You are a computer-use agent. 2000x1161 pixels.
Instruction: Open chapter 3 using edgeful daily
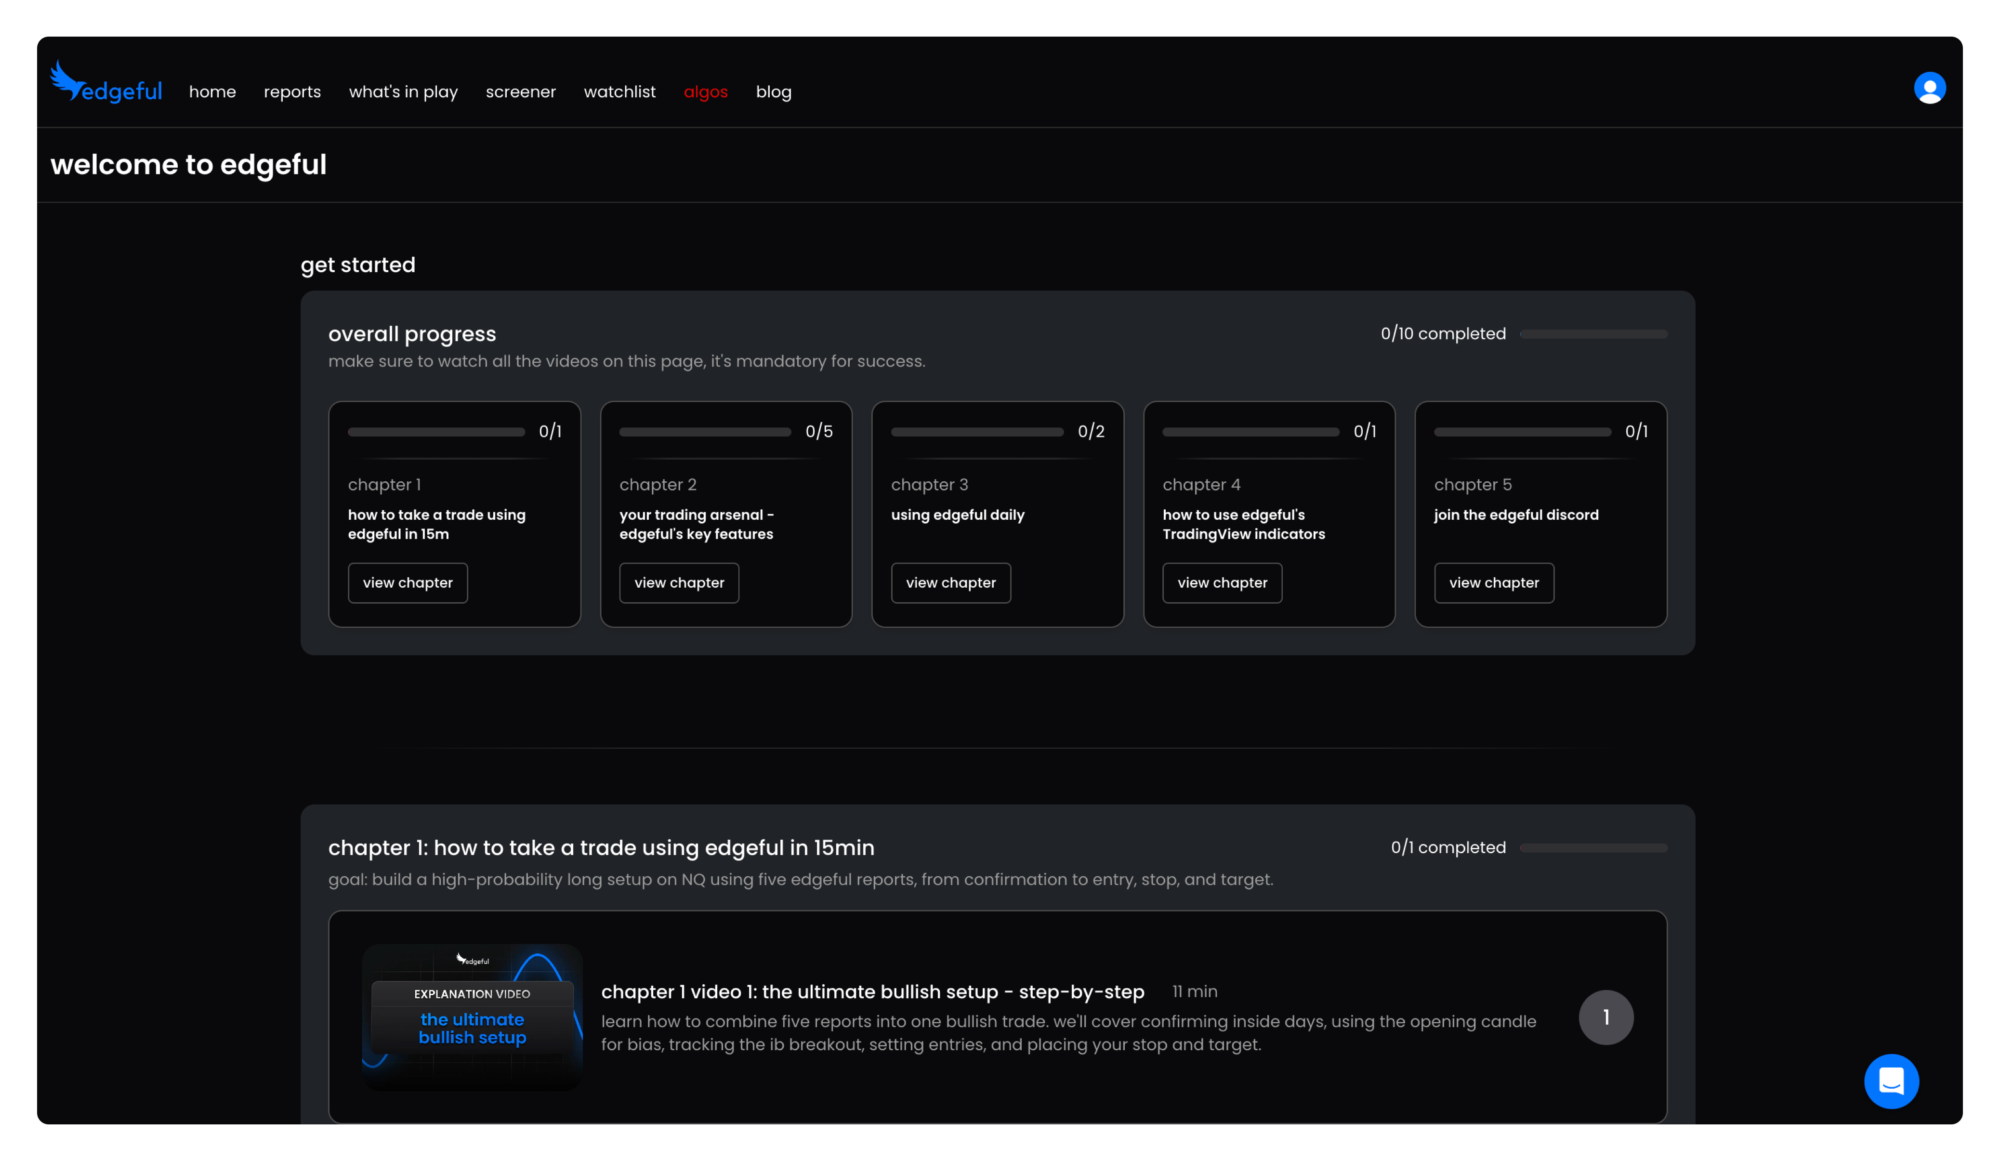click(x=950, y=583)
